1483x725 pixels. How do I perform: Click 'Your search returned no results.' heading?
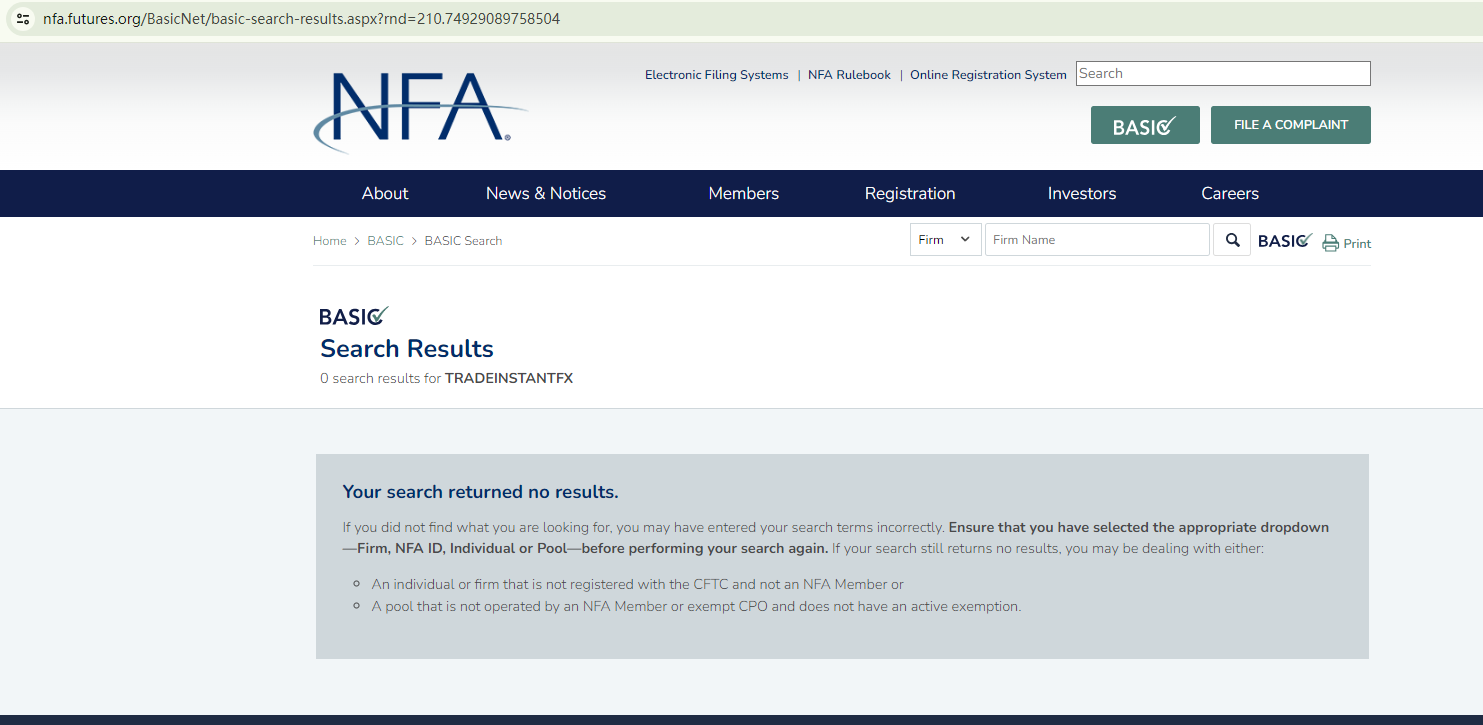[x=481, y=492]
